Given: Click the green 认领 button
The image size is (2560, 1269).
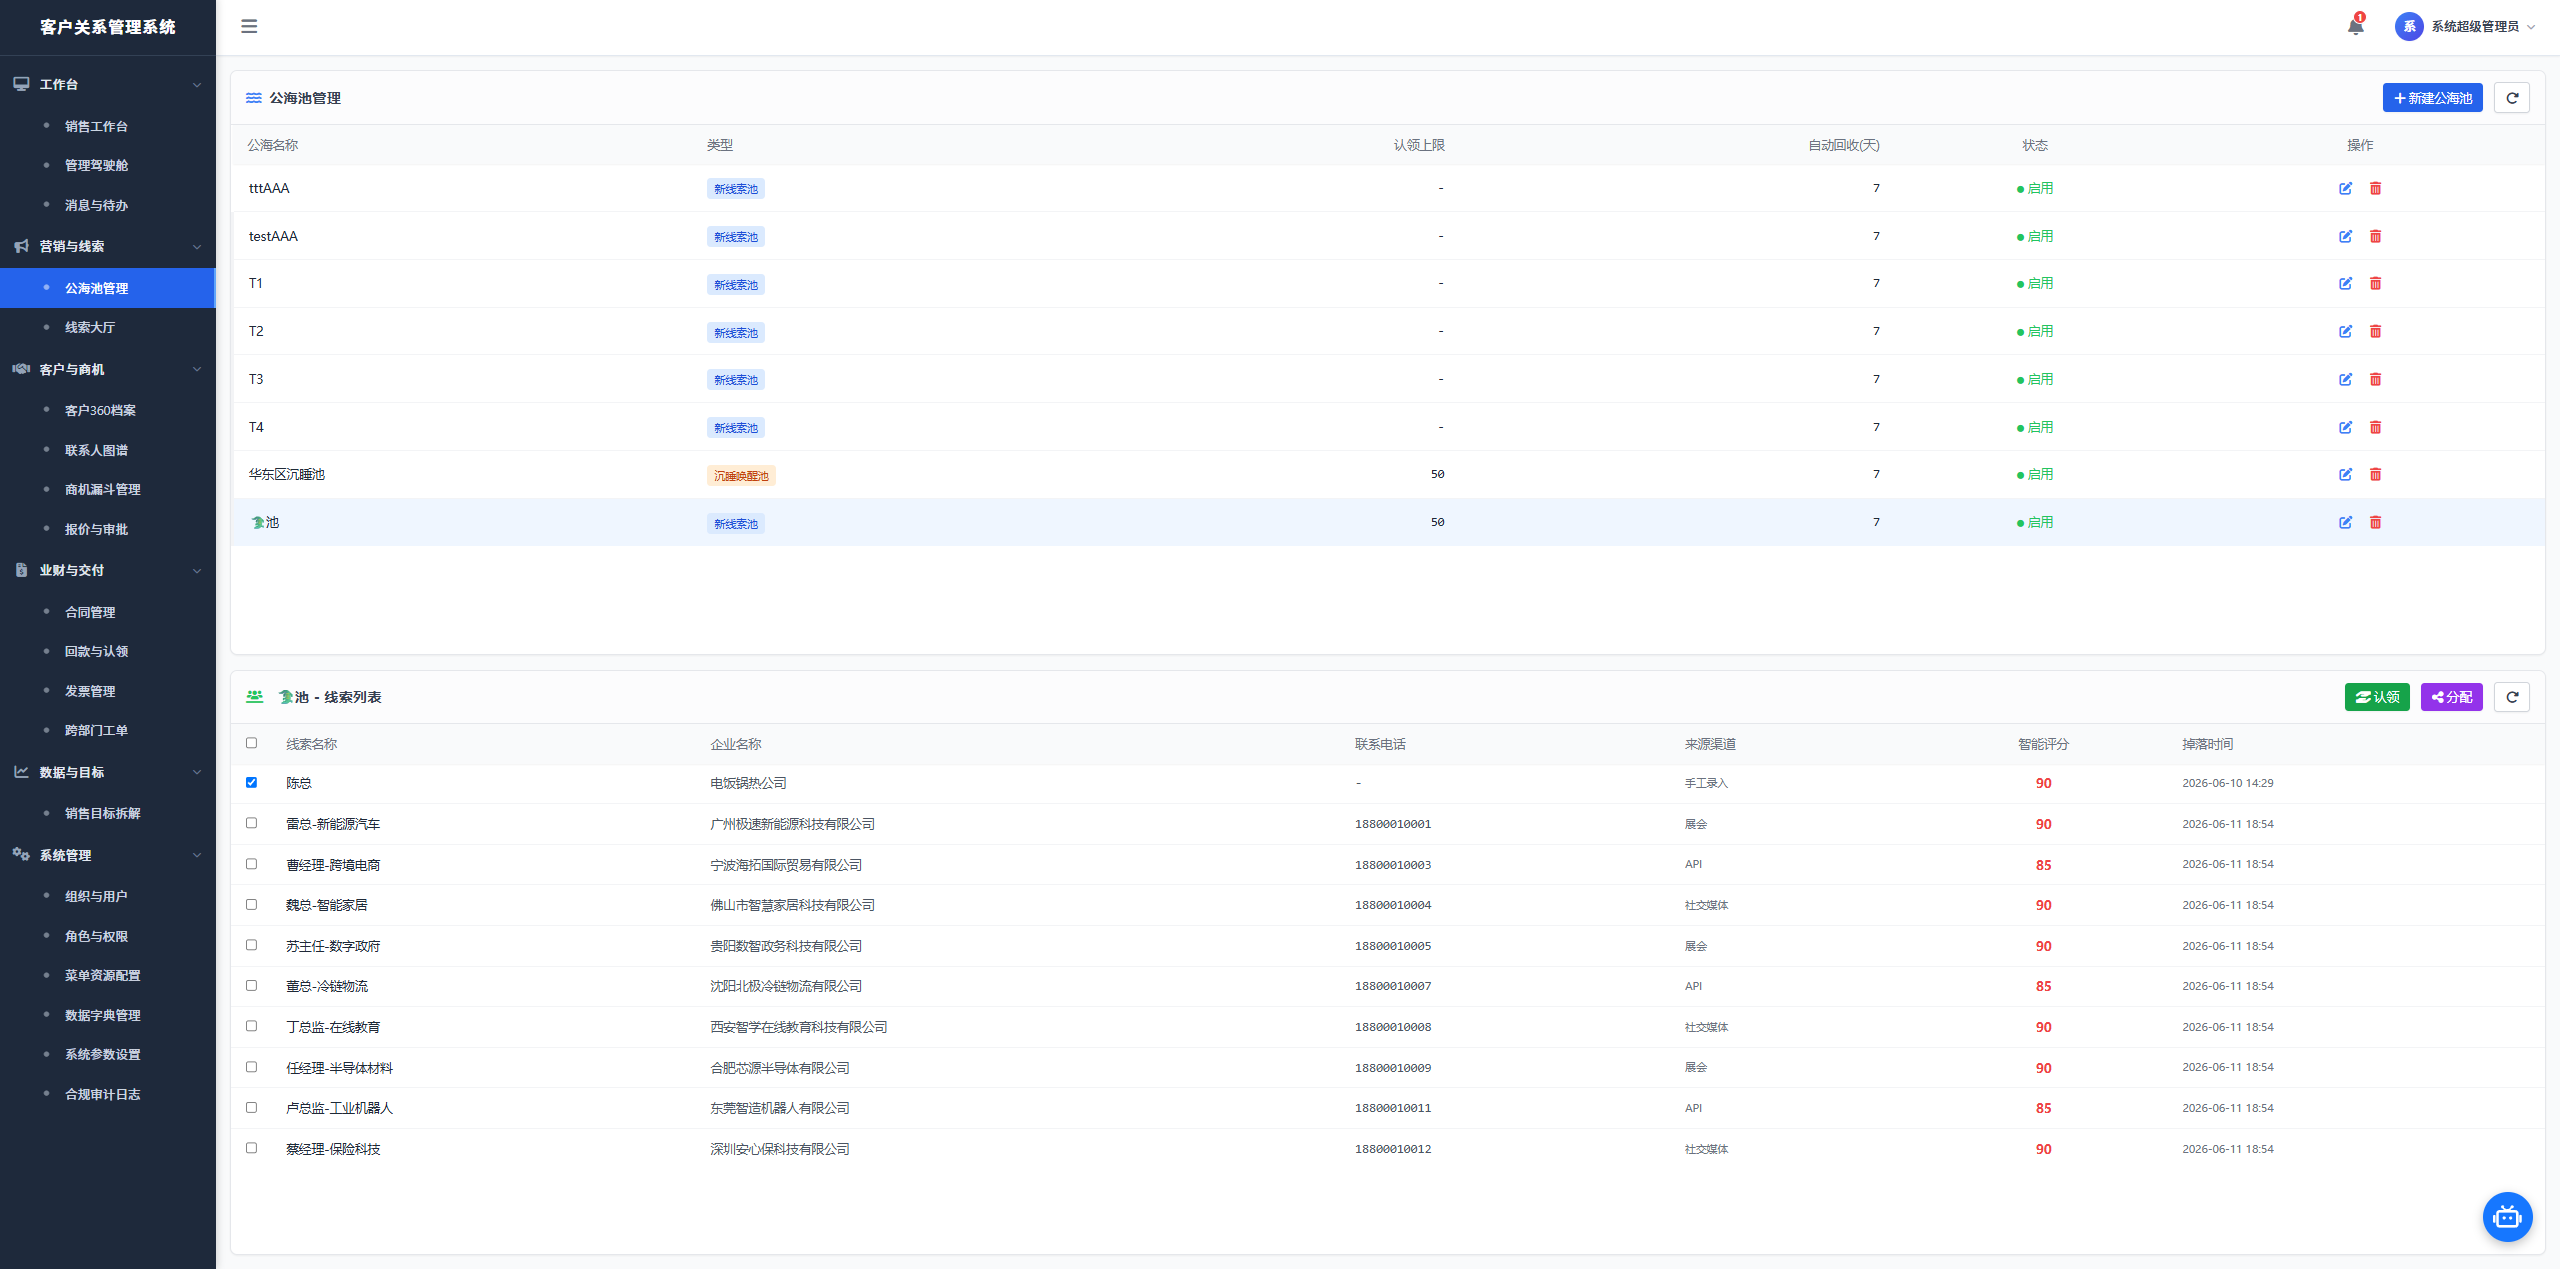Looking at the screenshot, I should 2377,697.
